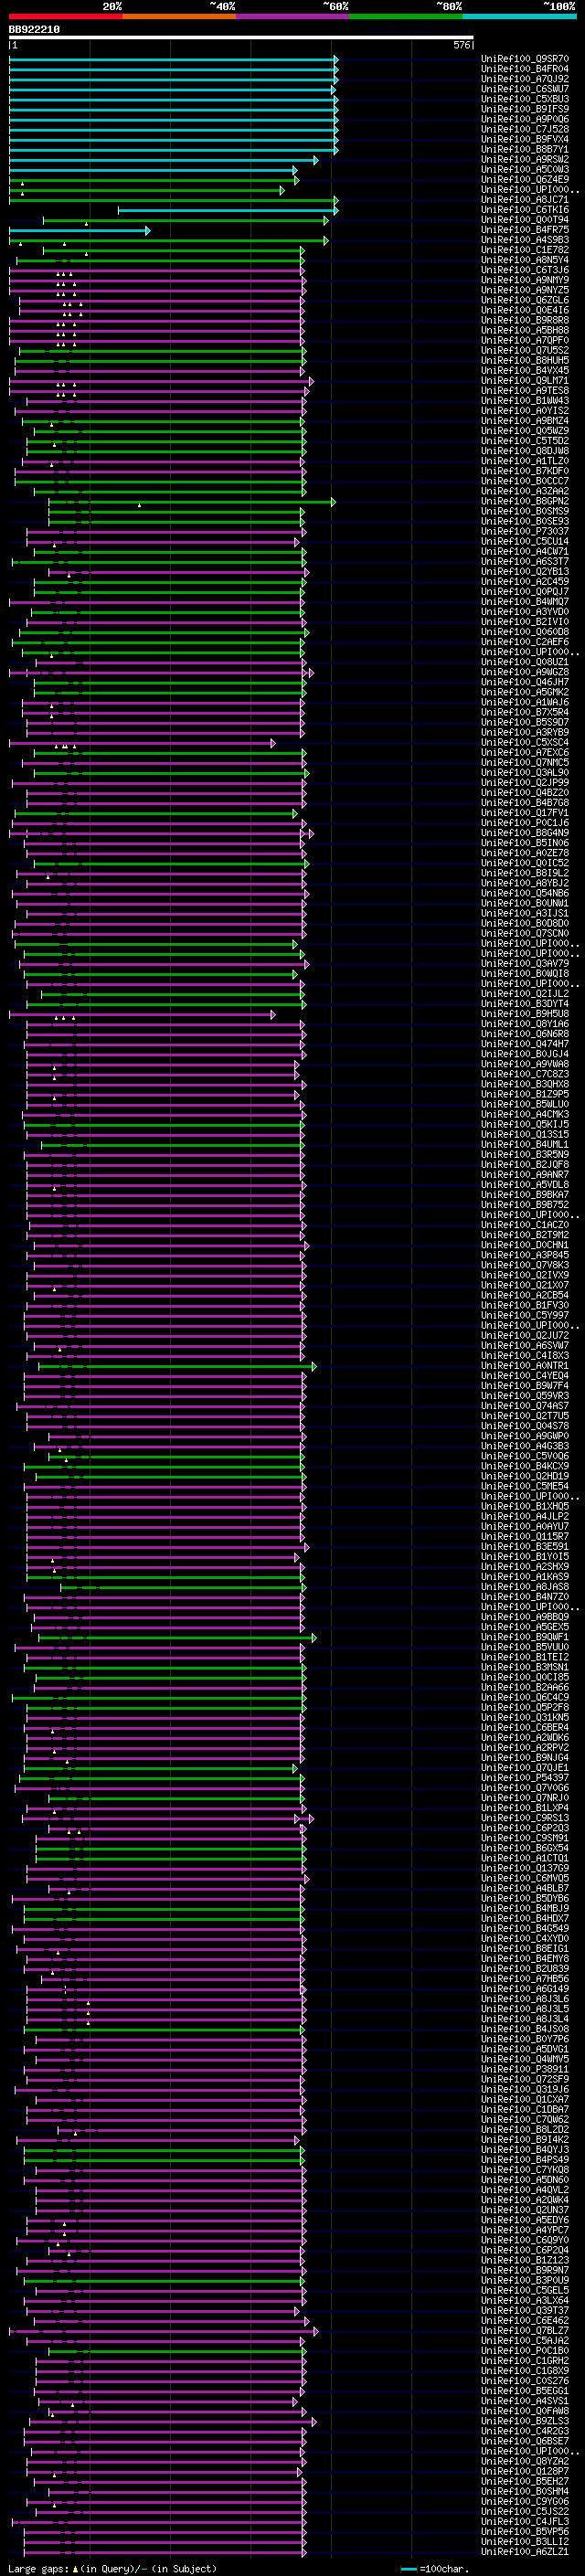
Task: Click the UniRef100_B9FVX4 label
Action: click(x=525, y=139)
